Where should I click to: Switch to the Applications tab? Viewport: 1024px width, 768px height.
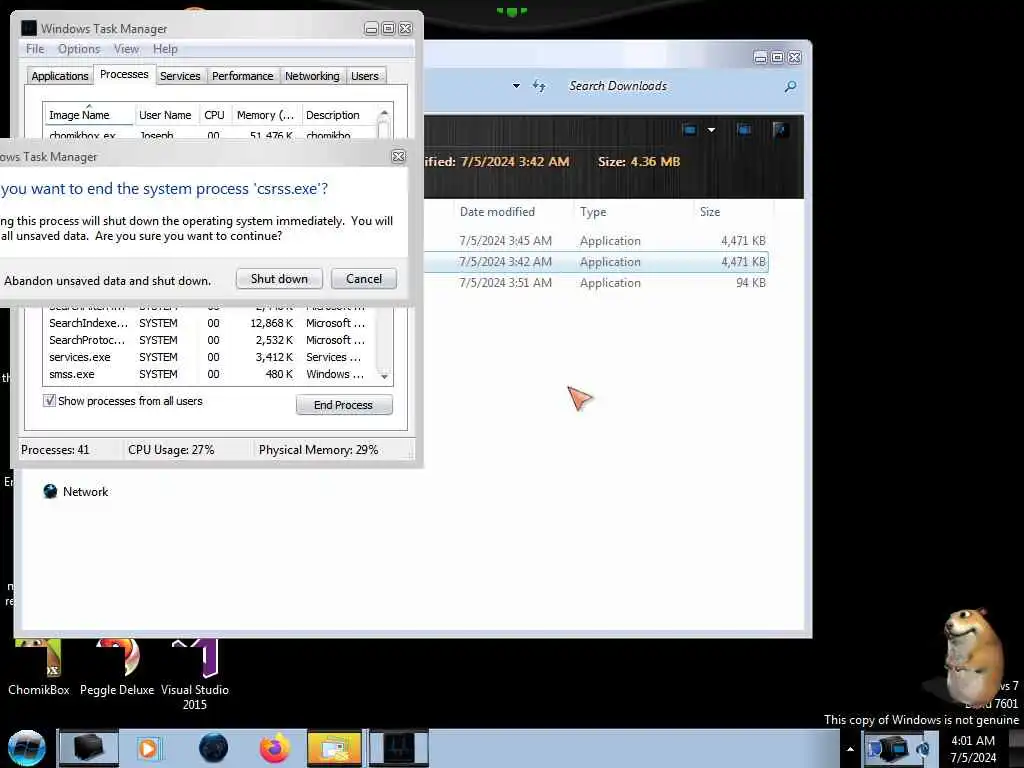pos(59,76)
